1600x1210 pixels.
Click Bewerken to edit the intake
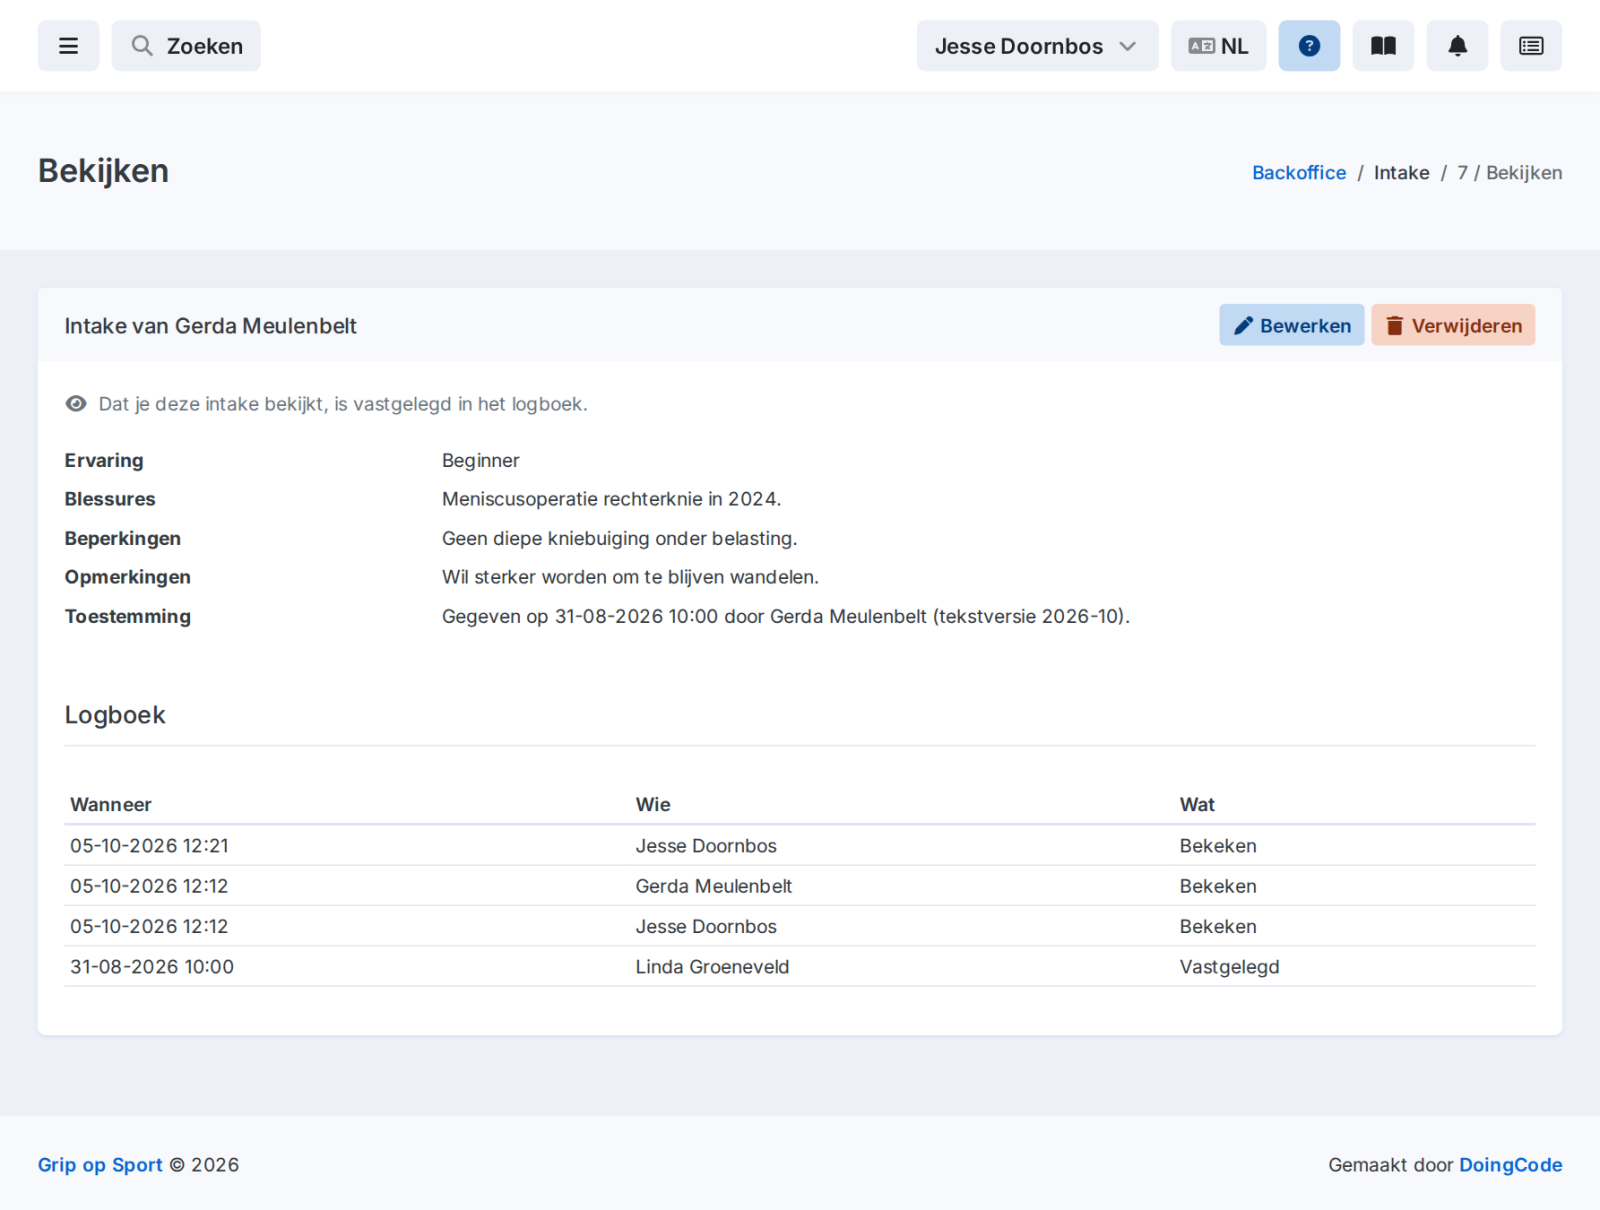(1291, 325)
